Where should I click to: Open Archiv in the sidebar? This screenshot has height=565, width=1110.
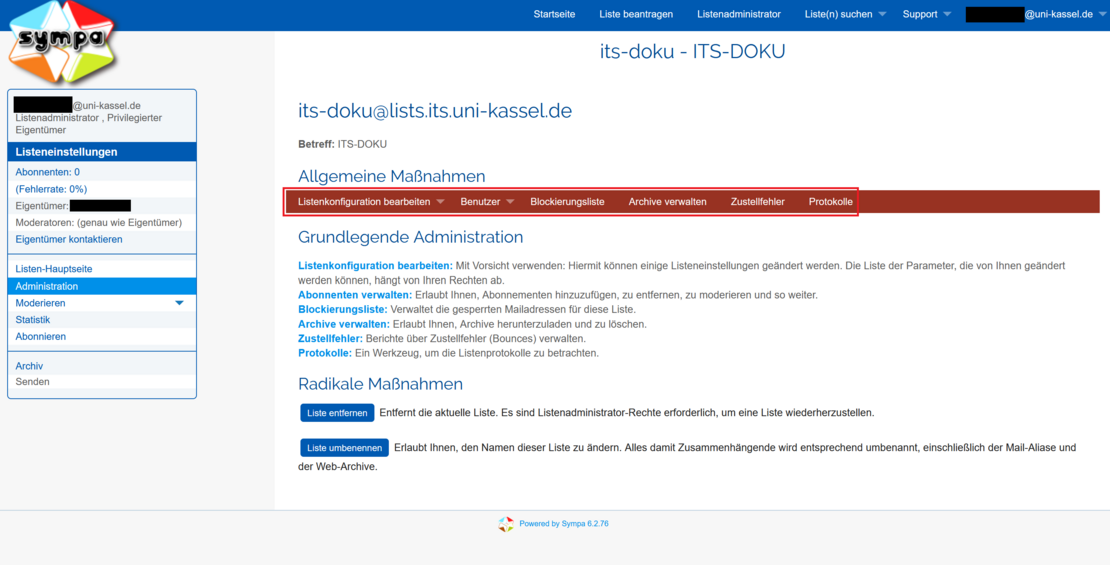tap(29, 366)
